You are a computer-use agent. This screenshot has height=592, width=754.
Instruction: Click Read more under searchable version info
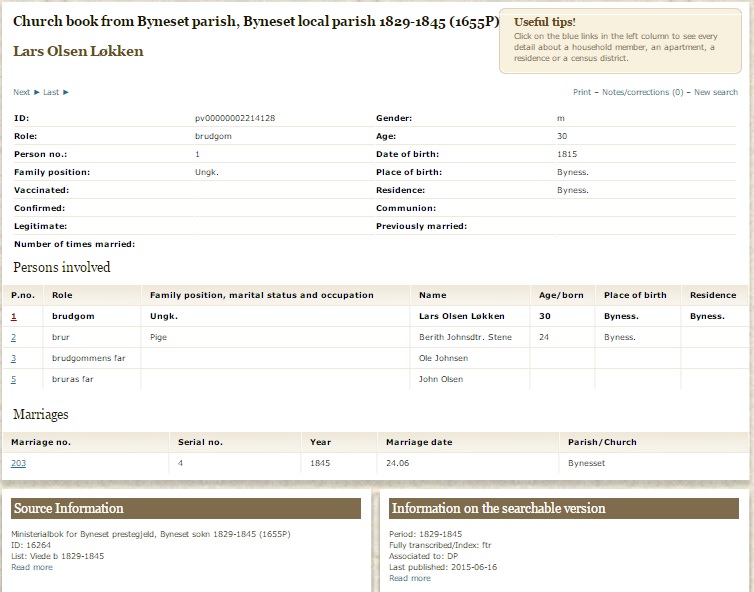(410, 578)
